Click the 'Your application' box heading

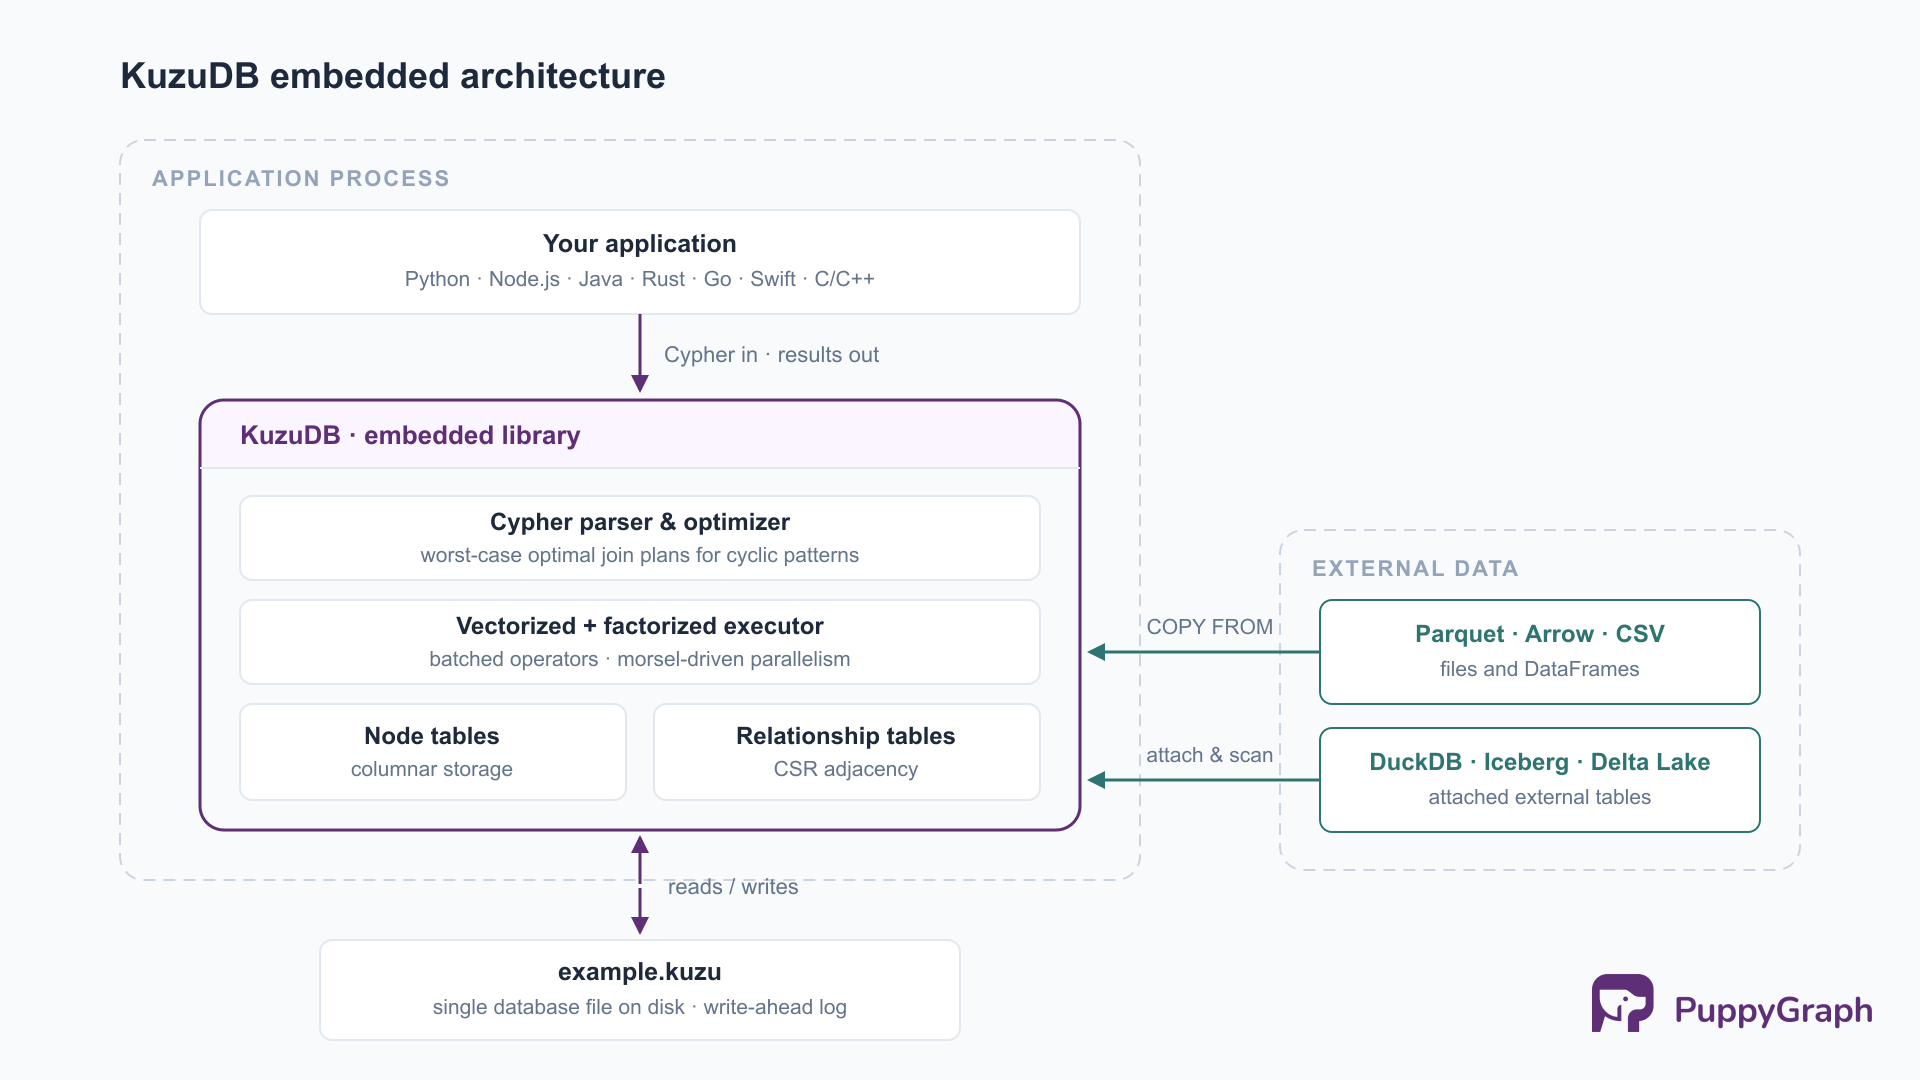coord(640,243)
